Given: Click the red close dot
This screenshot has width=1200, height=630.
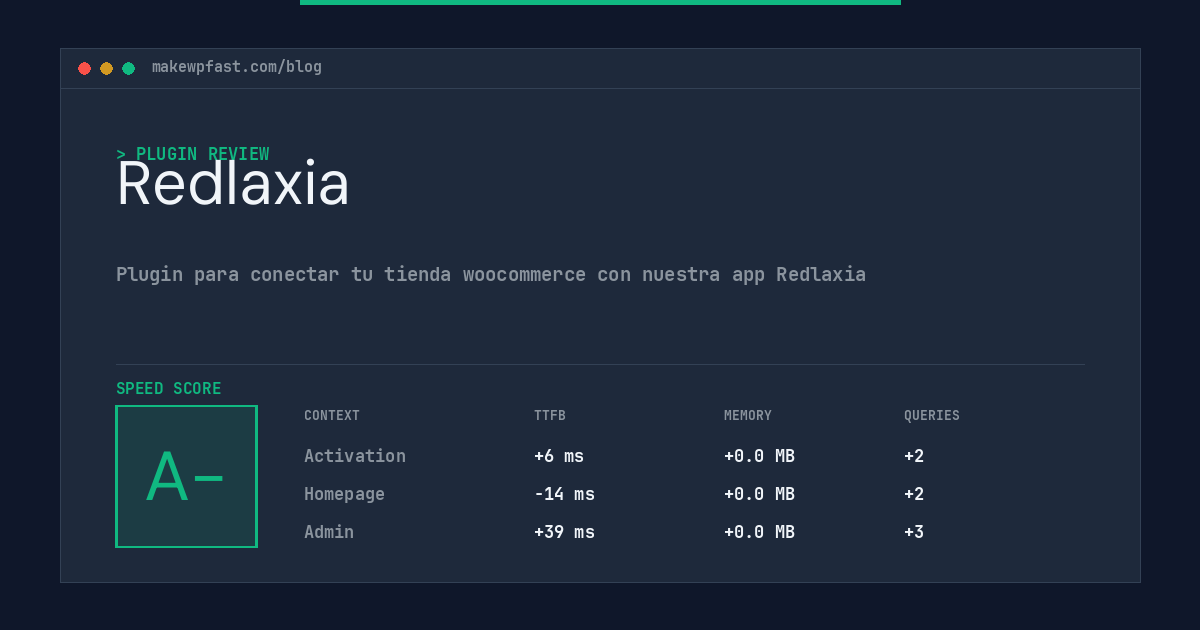Looking at the screenshot, I should (84, 68).
